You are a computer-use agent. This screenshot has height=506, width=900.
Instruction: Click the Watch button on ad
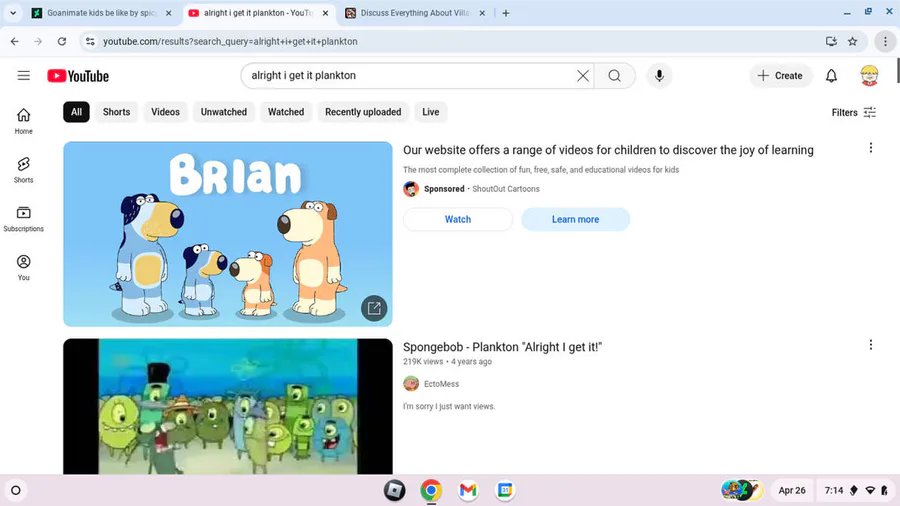pyautogui.click(x=458, y=219)
